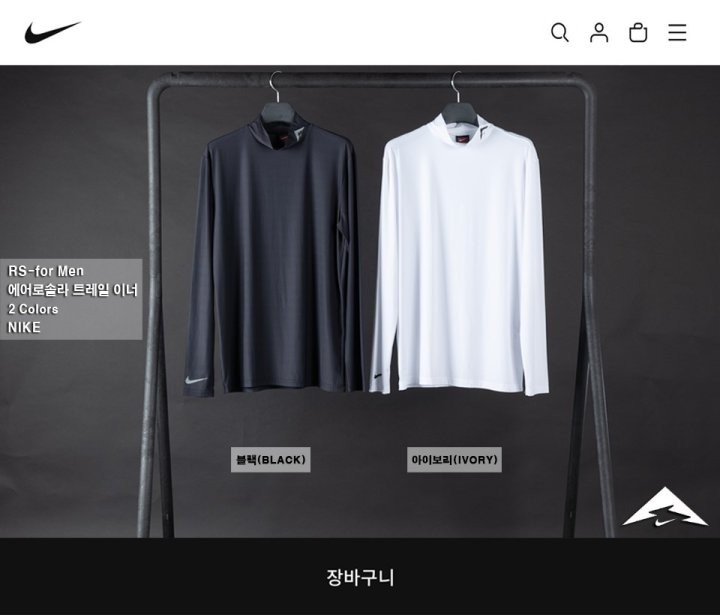Click the Nike Trail mountain logo
720x615 pixels.
coord(664,507)
